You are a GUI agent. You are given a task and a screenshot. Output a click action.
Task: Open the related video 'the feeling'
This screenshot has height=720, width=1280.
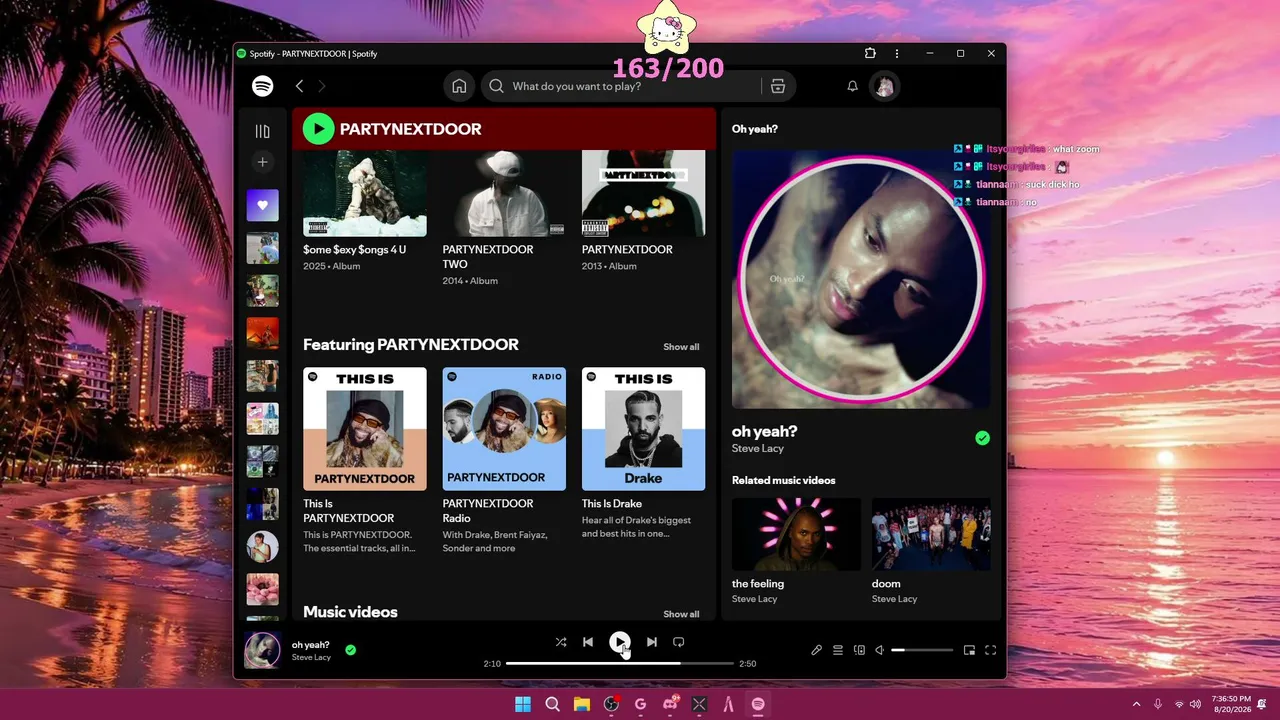click(x=796, y=551)
